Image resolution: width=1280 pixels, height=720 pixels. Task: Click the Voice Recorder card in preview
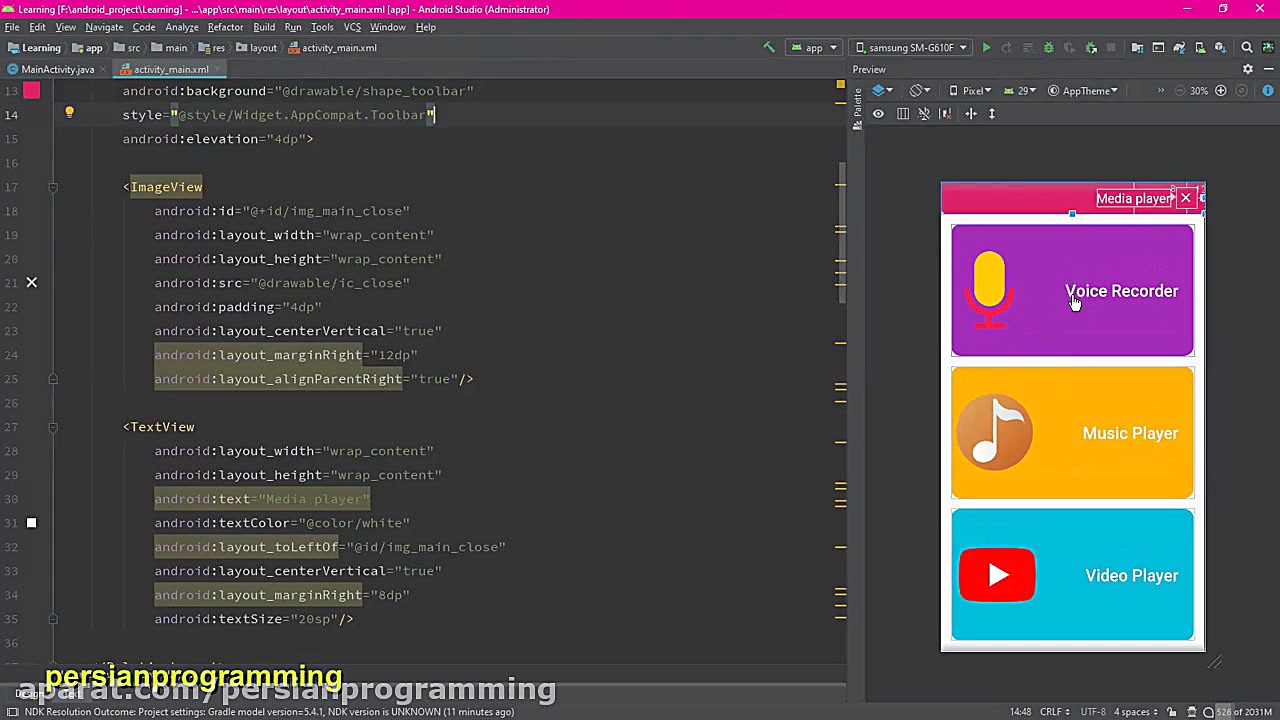[x=1072, y=290]
